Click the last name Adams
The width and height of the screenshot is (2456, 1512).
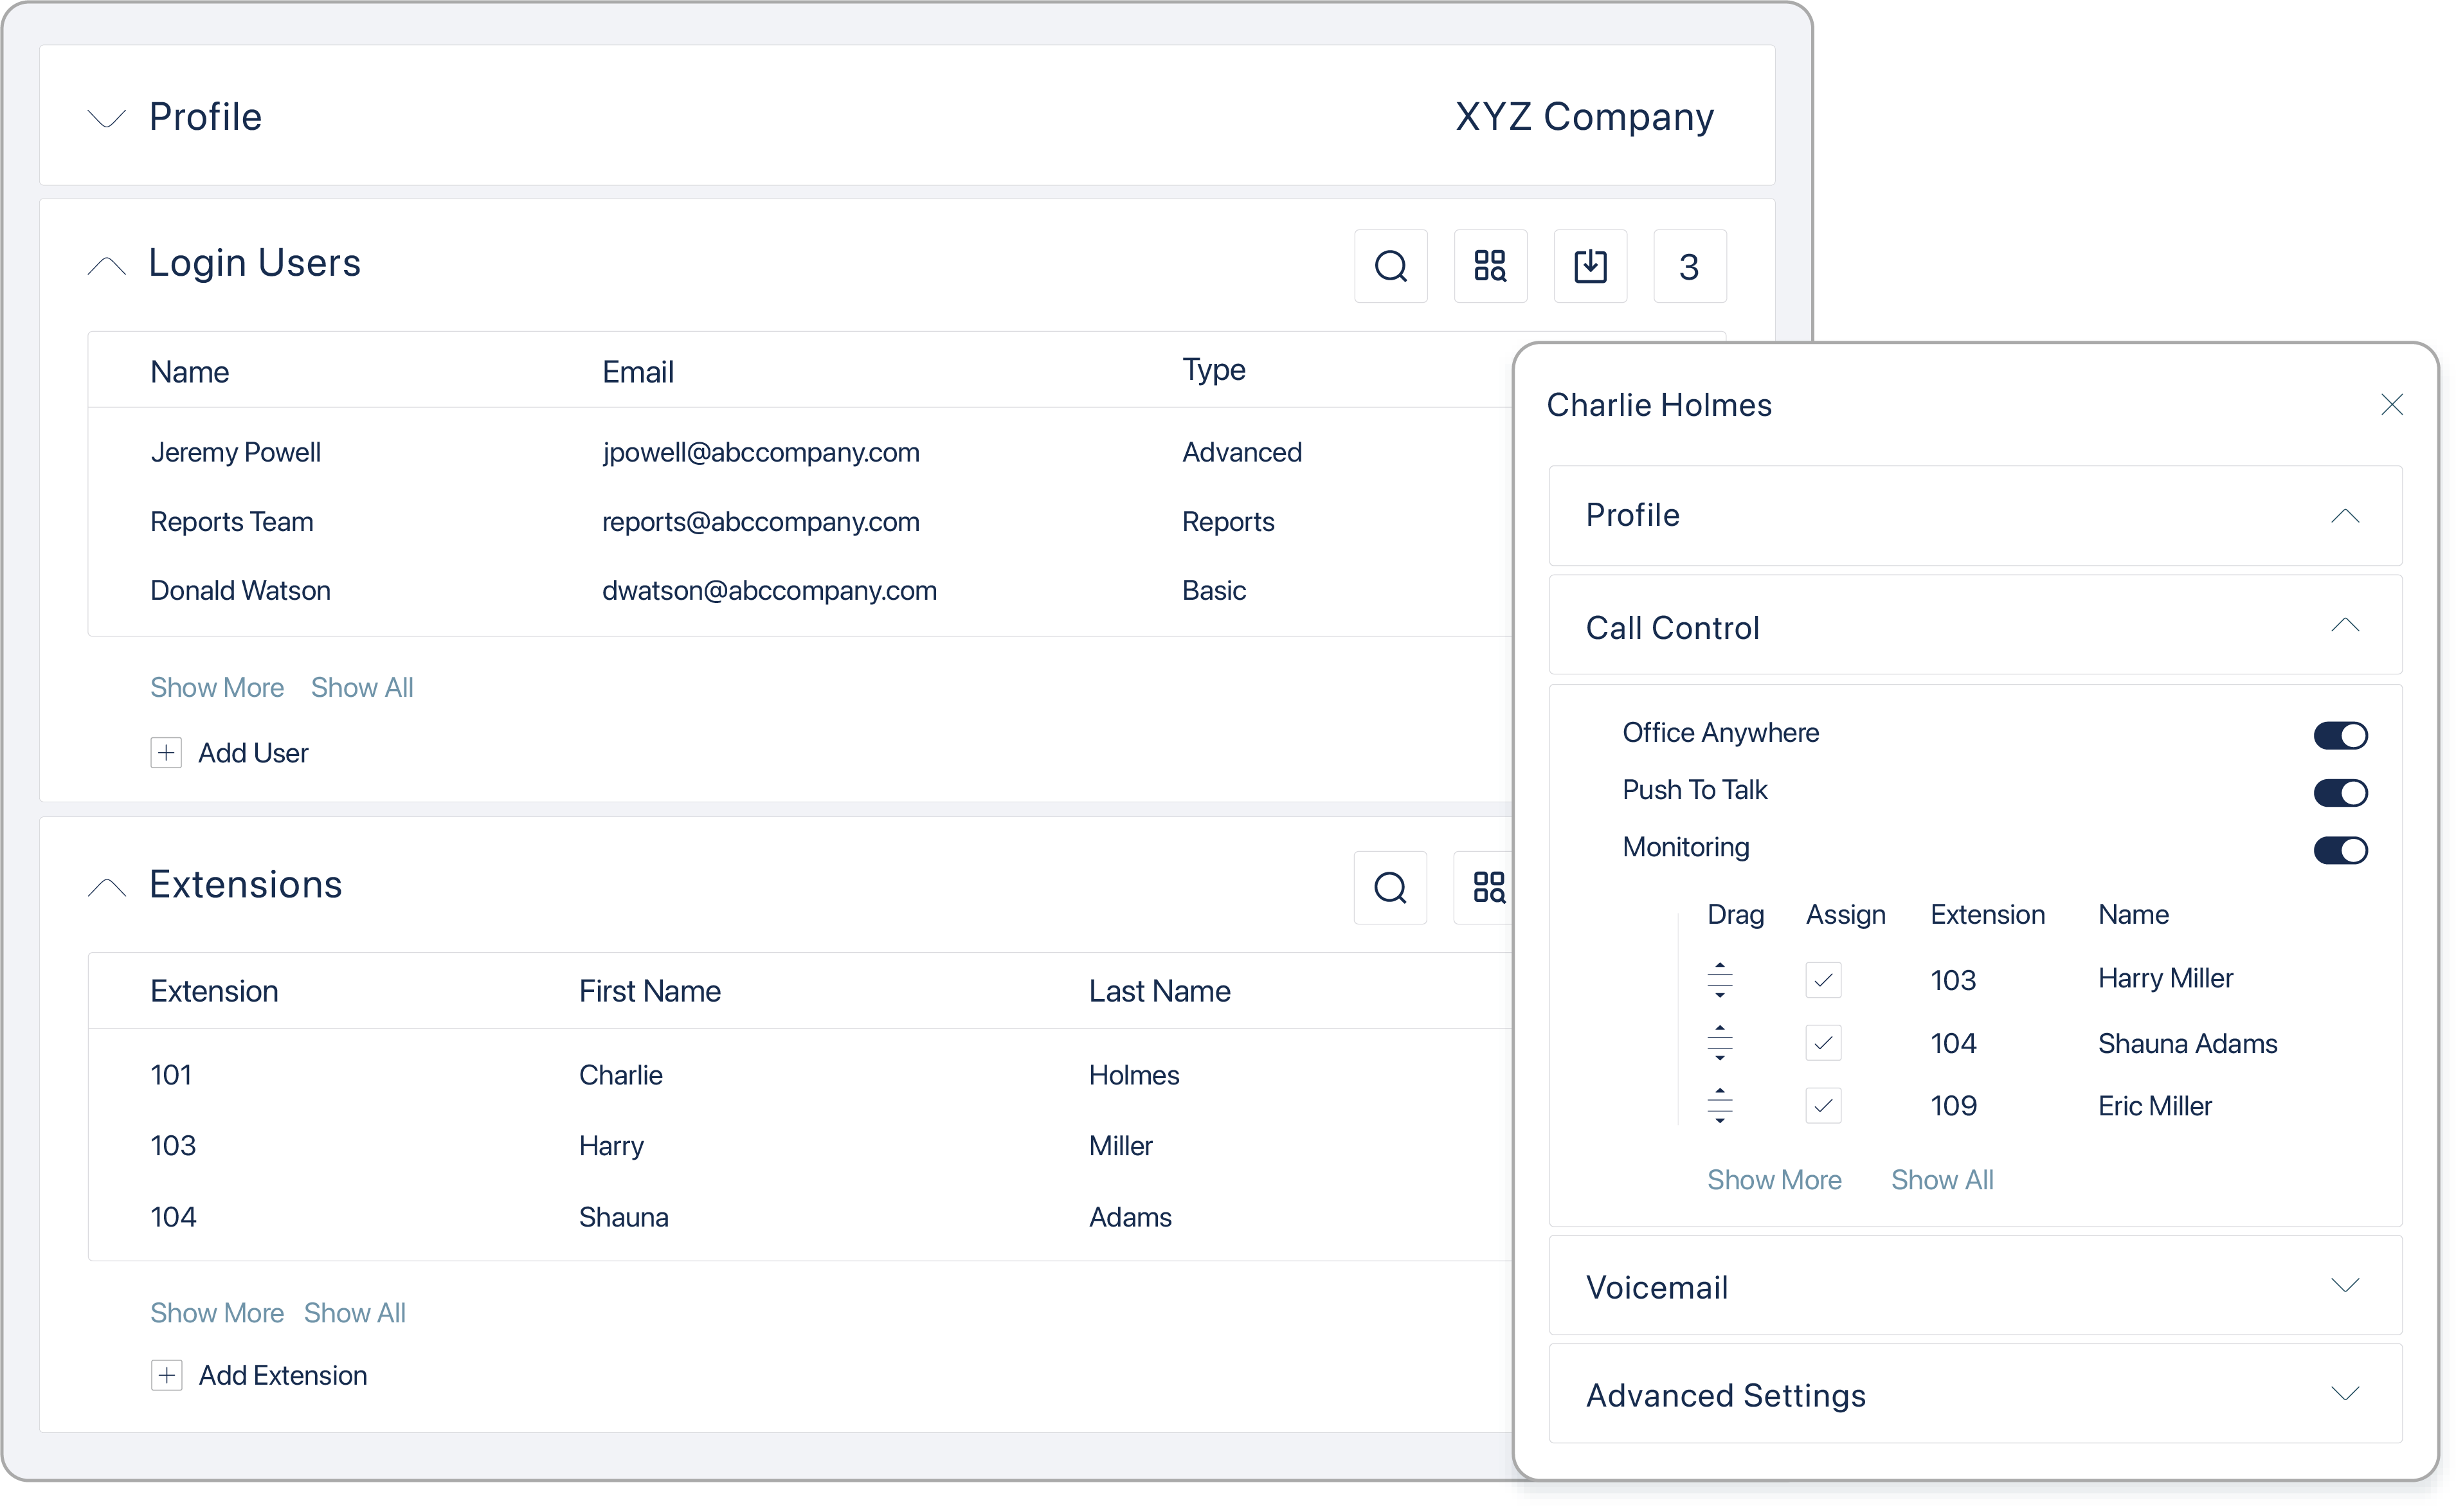coord(1130,1217)
